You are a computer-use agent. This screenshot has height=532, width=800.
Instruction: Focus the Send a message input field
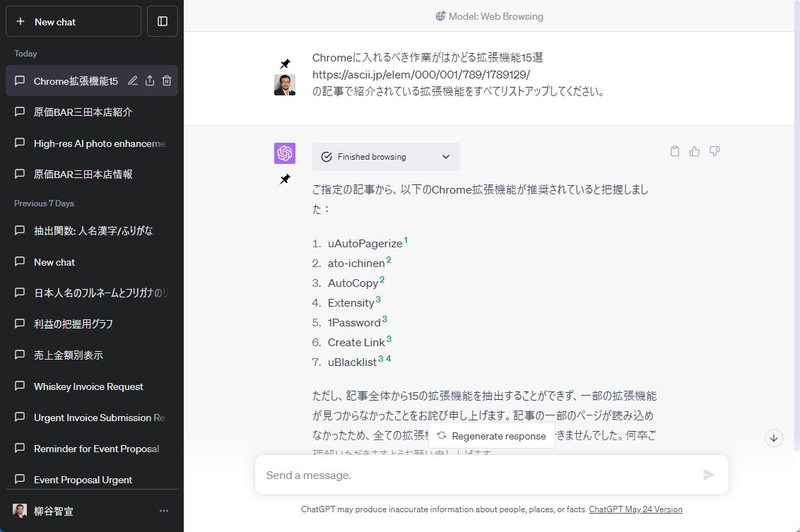click(480, 475)
